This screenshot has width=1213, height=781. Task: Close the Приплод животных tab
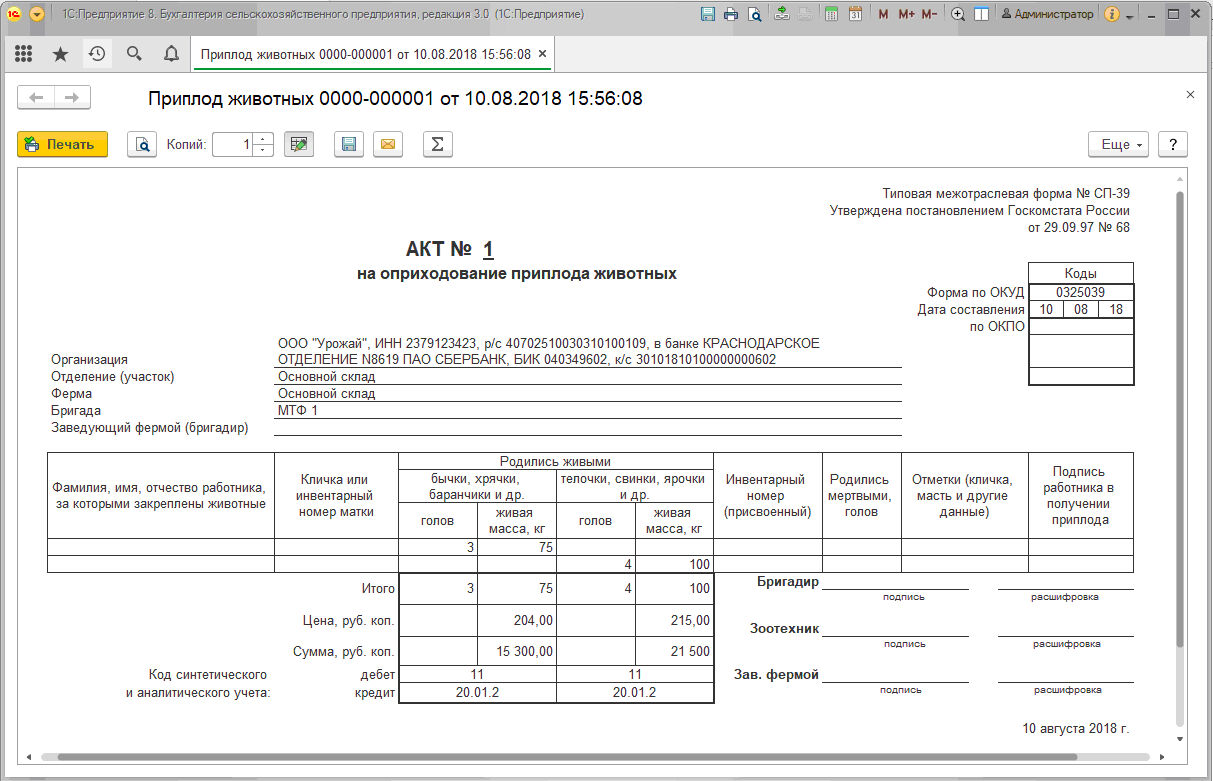coord(542,54)
